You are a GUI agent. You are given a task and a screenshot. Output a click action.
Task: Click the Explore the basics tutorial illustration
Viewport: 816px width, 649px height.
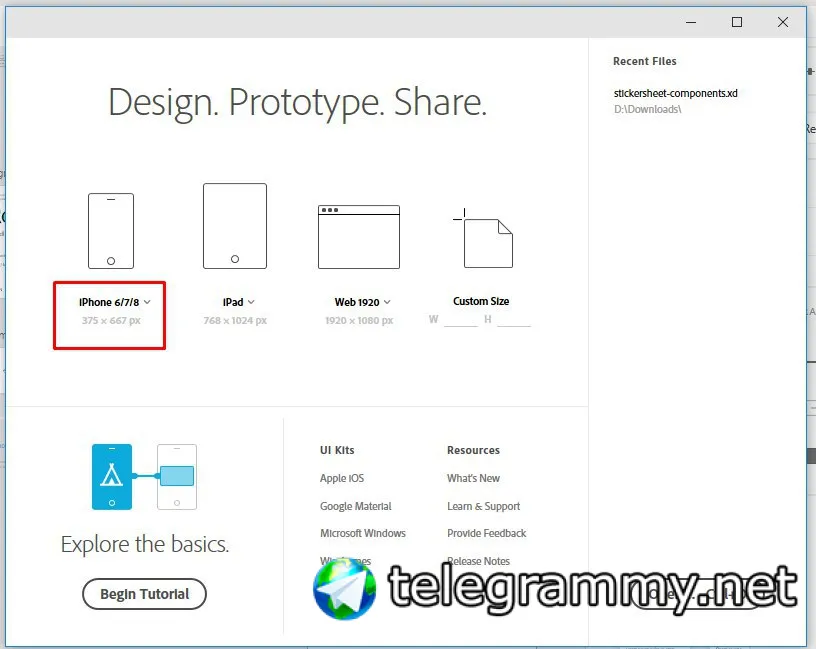(x=144, y=477)
